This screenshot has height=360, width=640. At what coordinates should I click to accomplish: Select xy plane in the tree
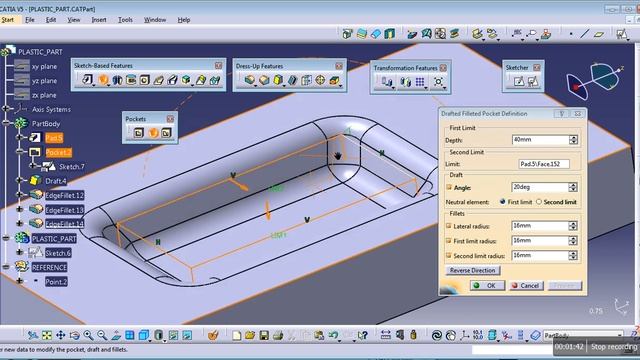(x=44, y=66)
